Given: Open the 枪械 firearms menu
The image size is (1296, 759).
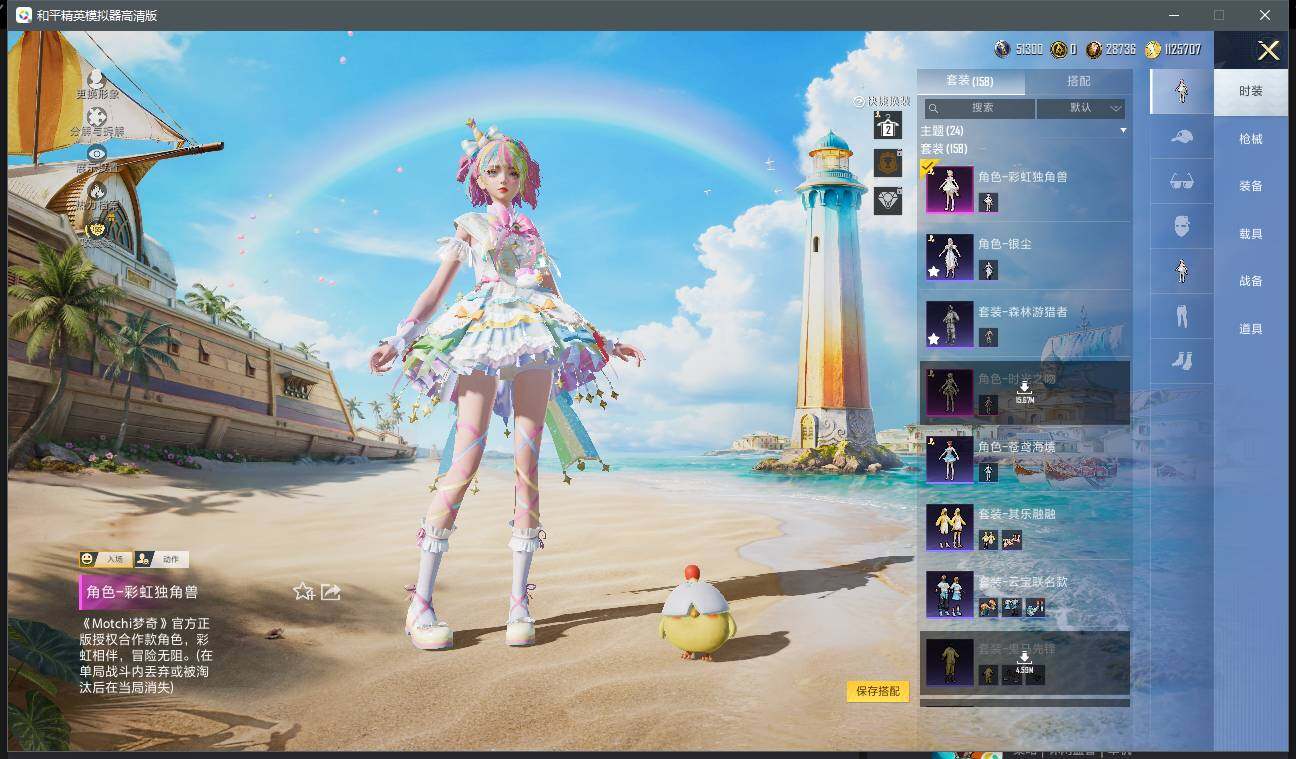Looking at the screenshot, I should [1251, 139].
